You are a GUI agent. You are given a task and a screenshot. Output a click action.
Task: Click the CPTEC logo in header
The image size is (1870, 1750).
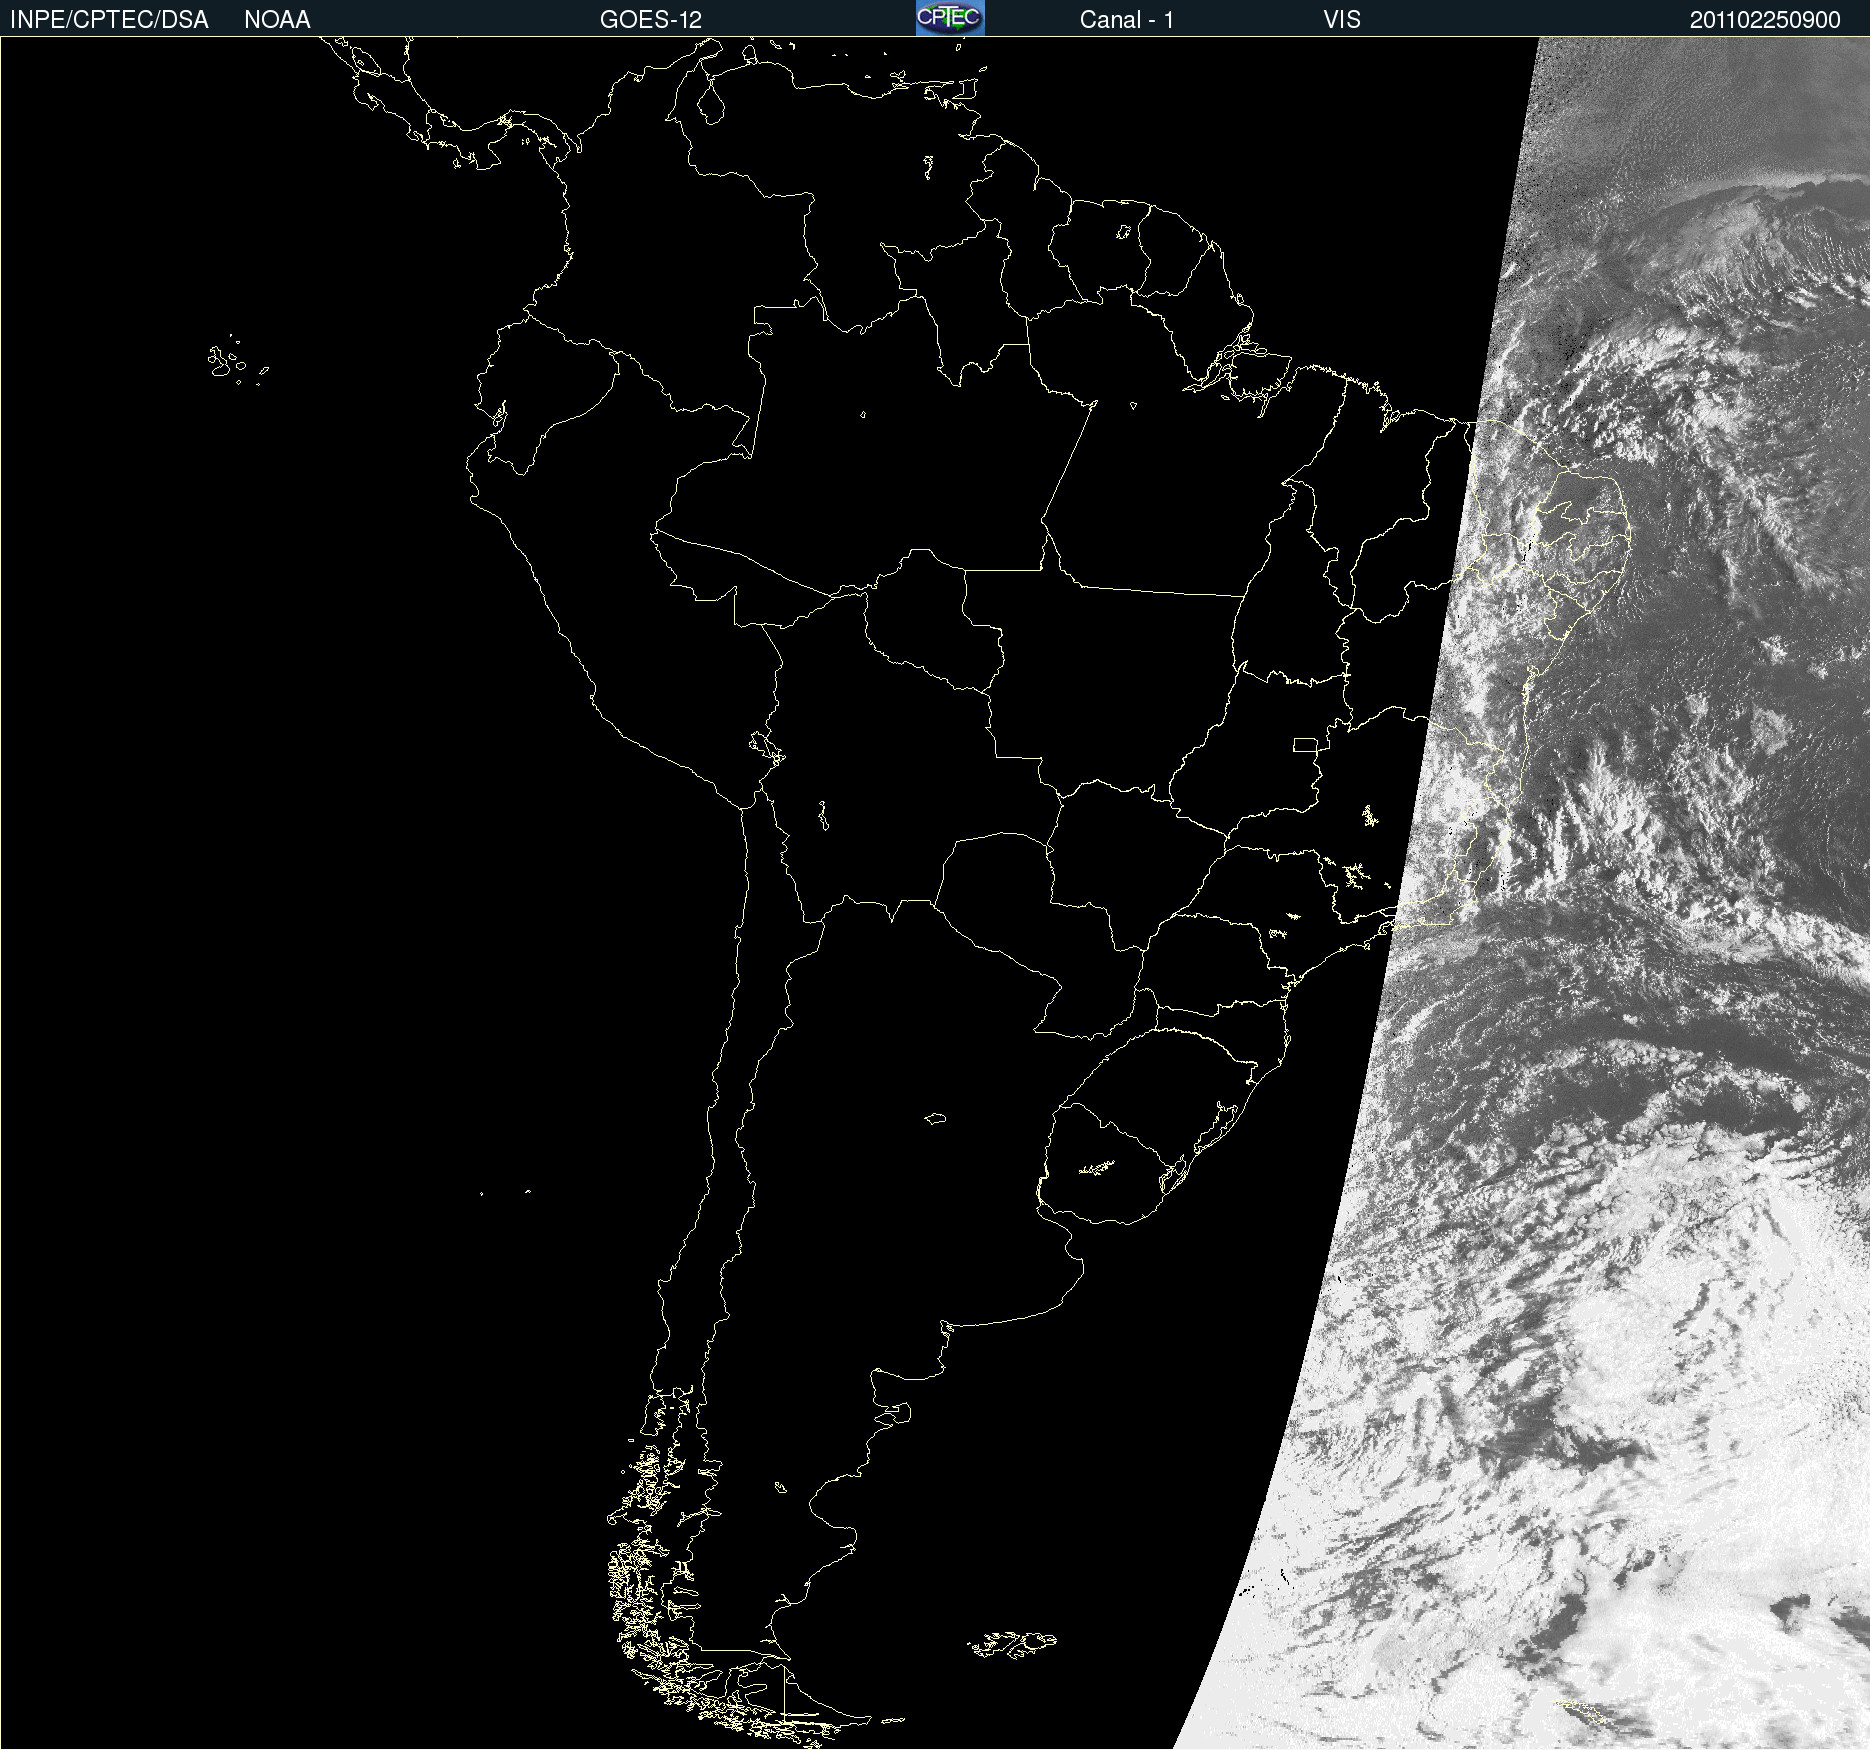click(950, 18)
